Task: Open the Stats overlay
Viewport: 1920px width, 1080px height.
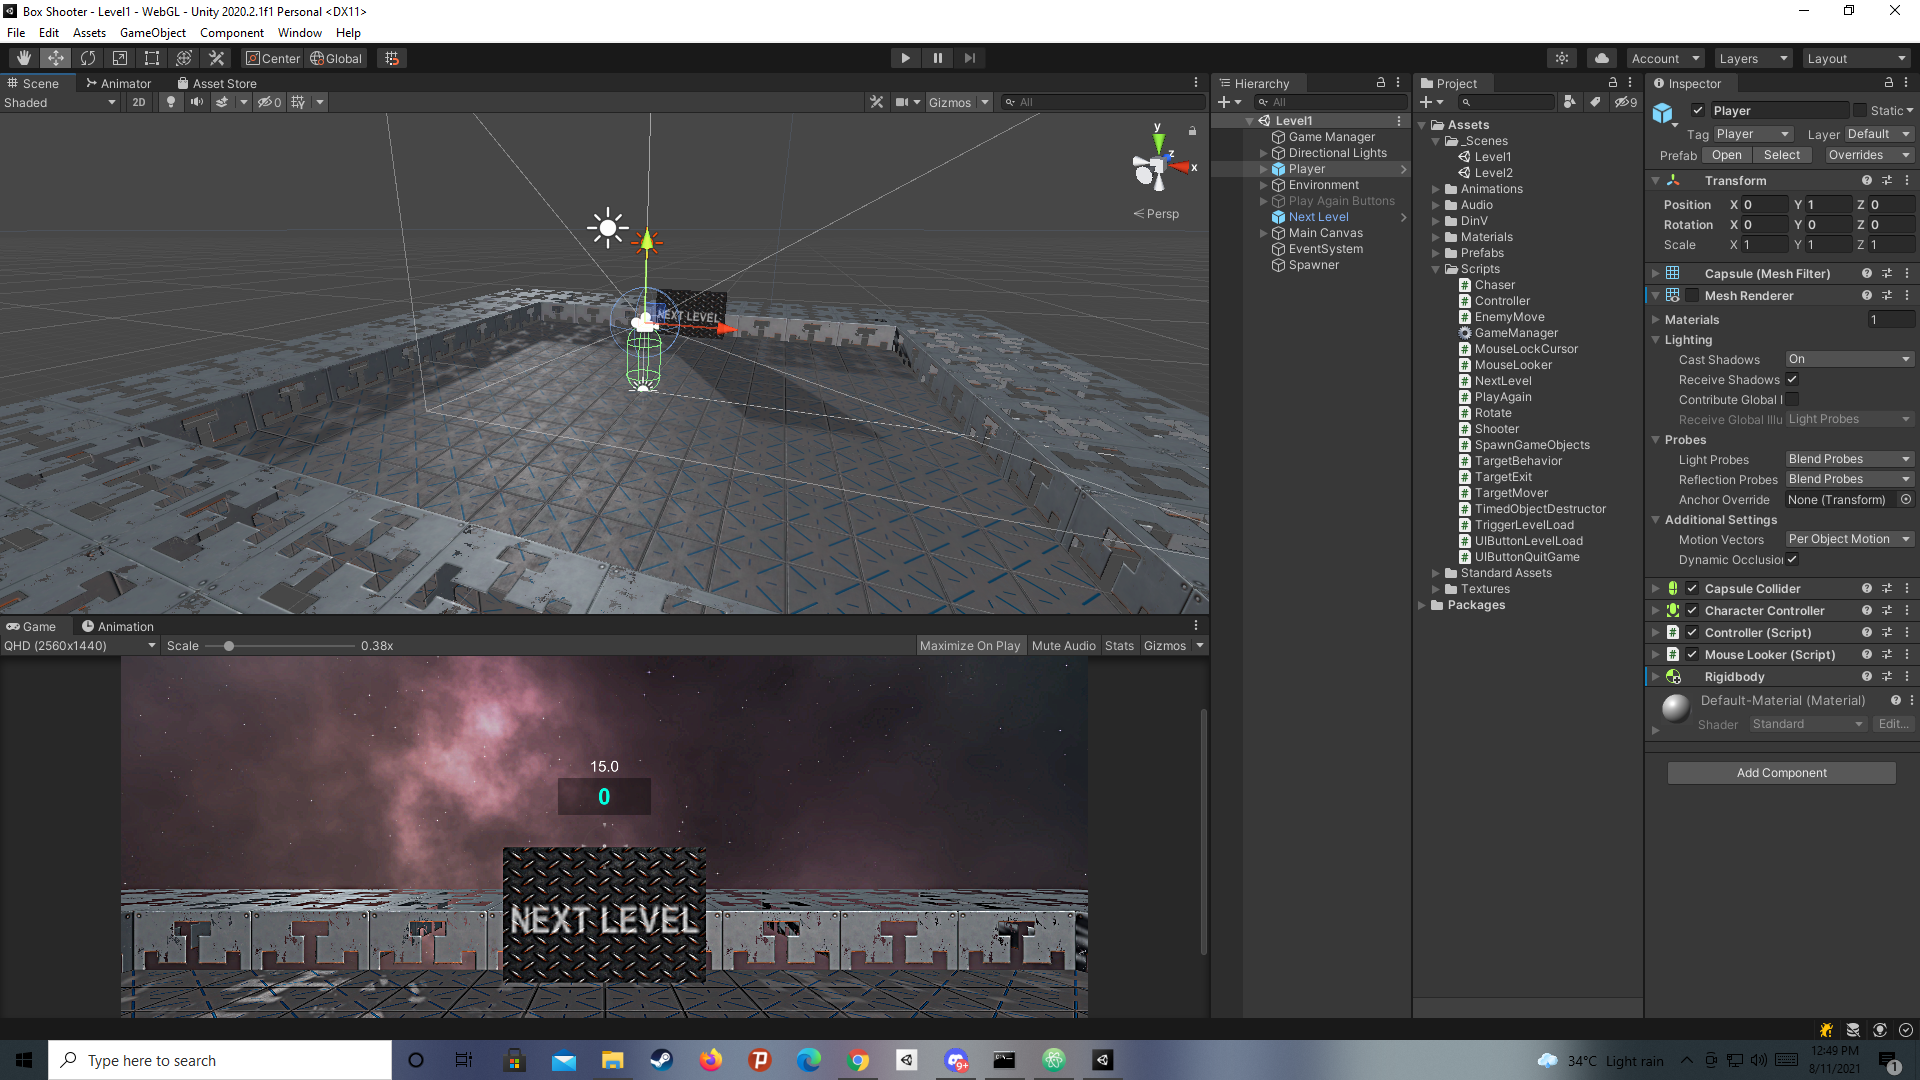Action: 1119,646
